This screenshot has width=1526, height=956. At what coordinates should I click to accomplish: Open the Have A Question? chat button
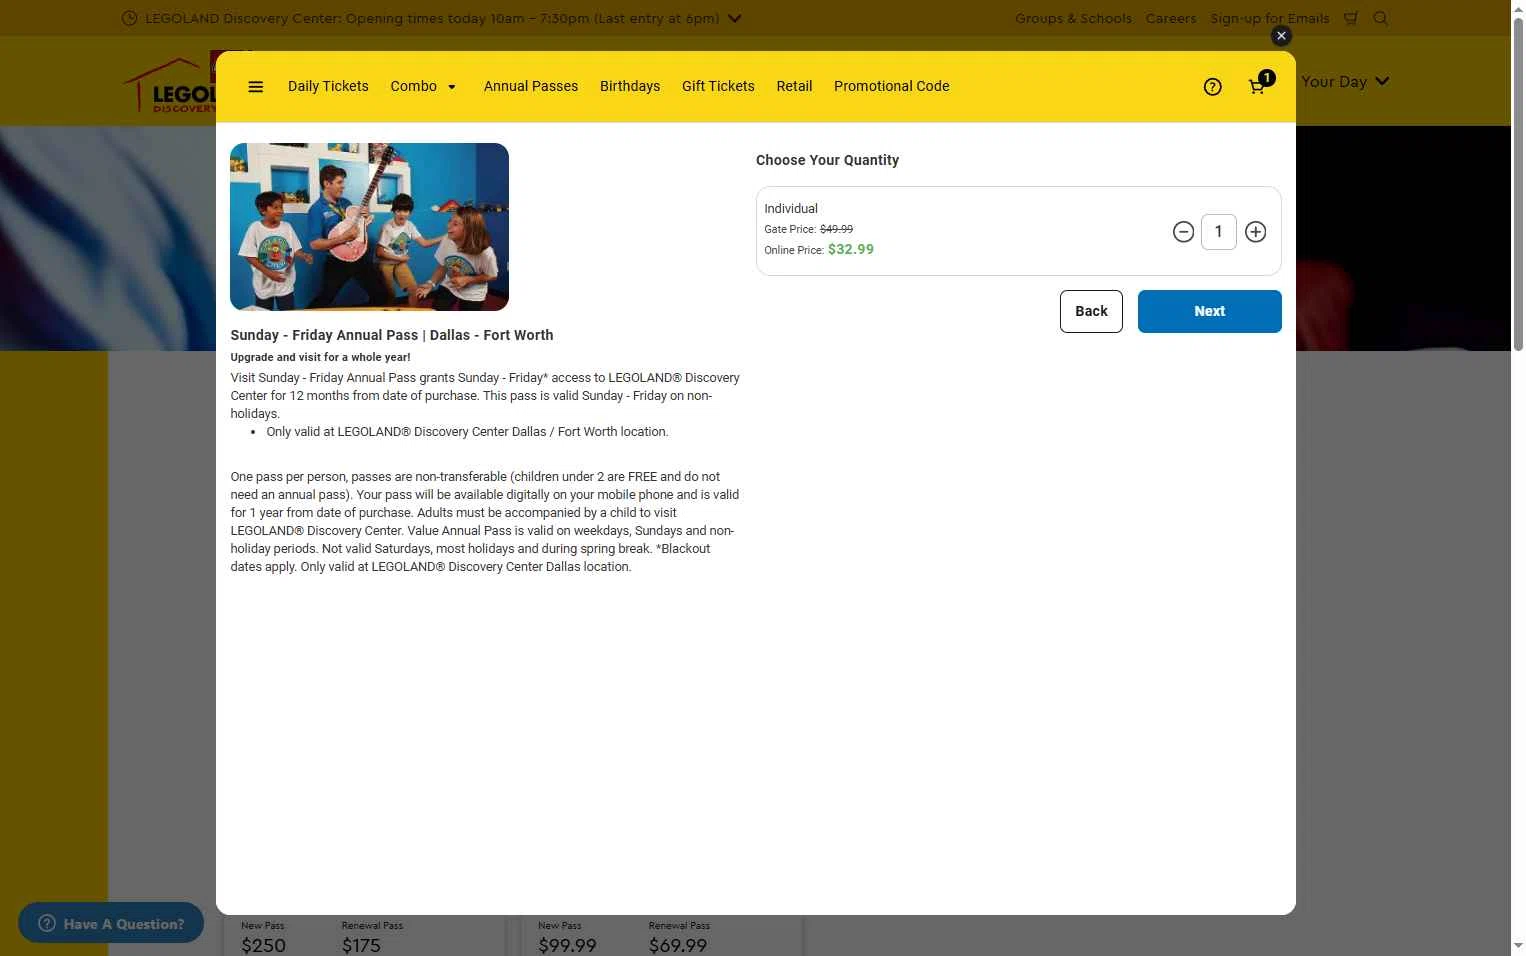click(111, 923)
